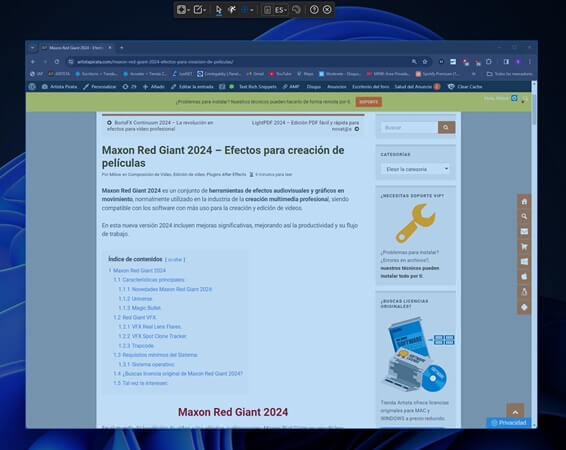Image resolution: width=566 pixels, height=450 pixels.
Task: Select the Maxon Red Giant 2024 browser tab
Action: tap(77, 48)
